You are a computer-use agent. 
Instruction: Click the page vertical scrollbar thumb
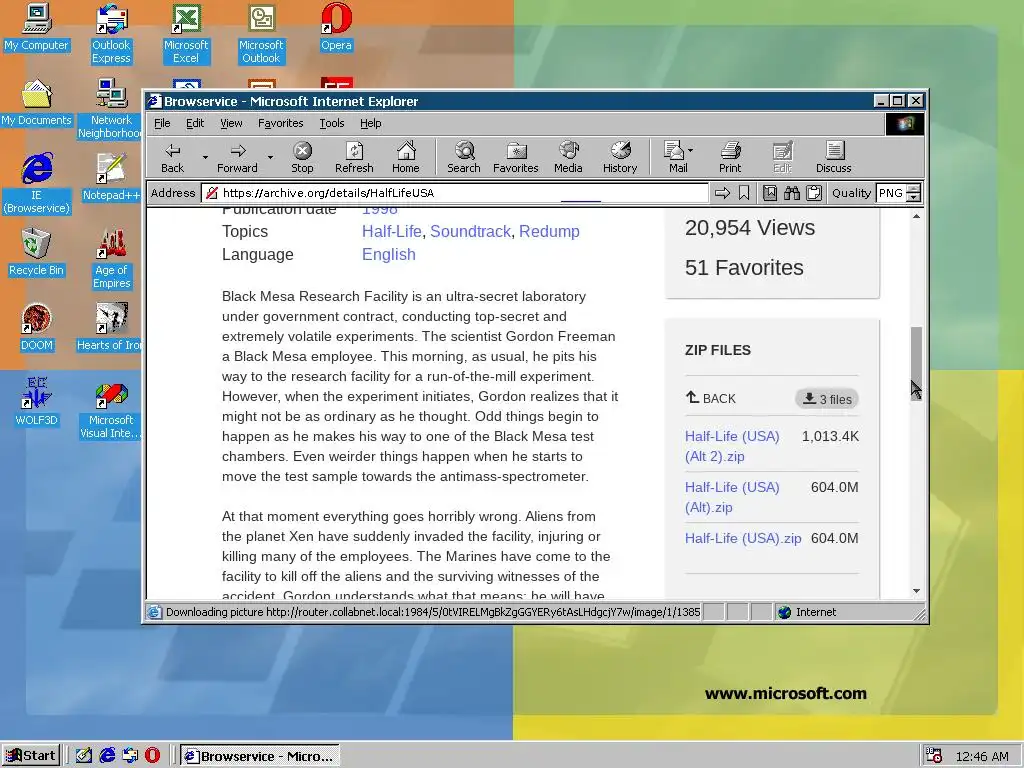[x=916, y=362]
